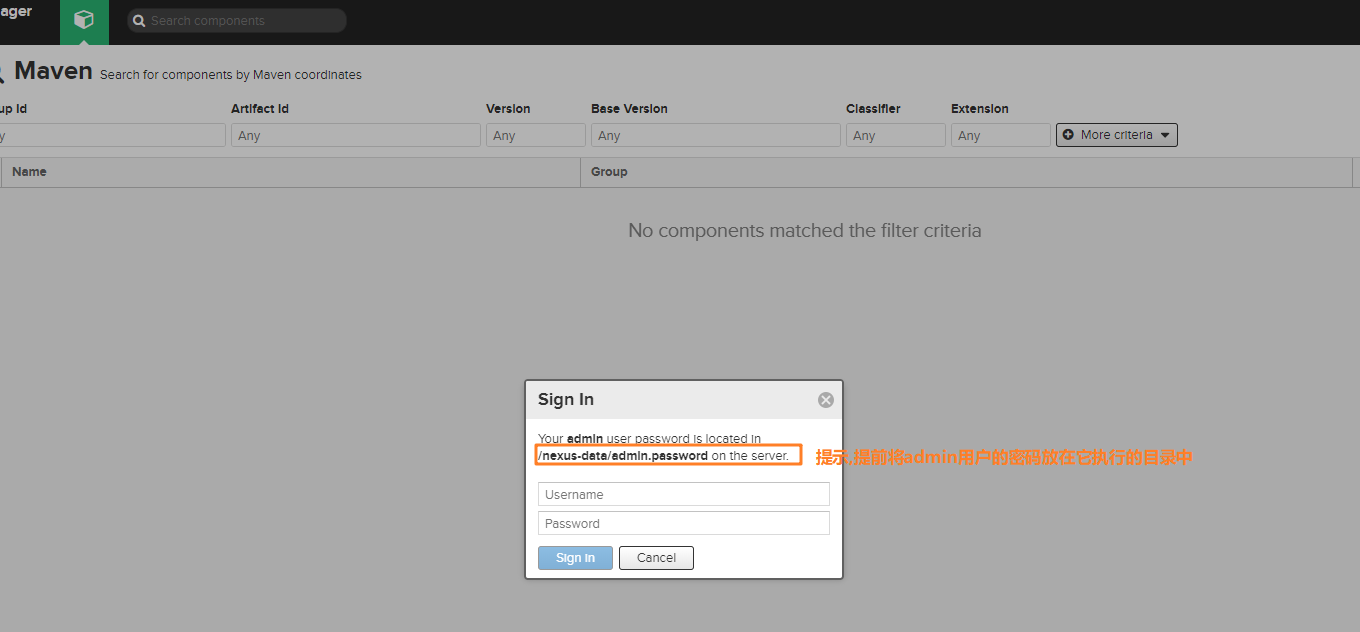This screenshot has width=1360, height=632.
Task: Focus the Password field in Sign In dialog
Action: [x=684, y=523]
